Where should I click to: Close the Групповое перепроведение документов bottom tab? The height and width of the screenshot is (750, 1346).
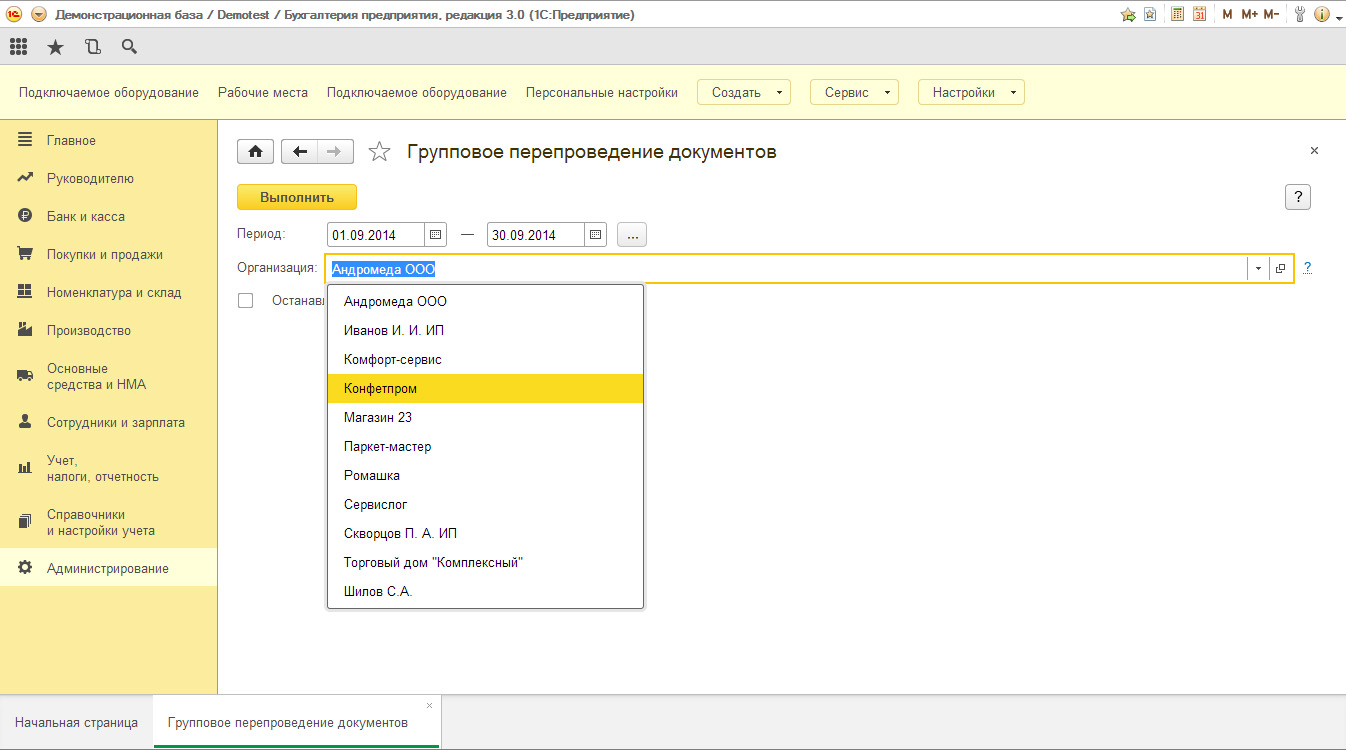point(430,705)
